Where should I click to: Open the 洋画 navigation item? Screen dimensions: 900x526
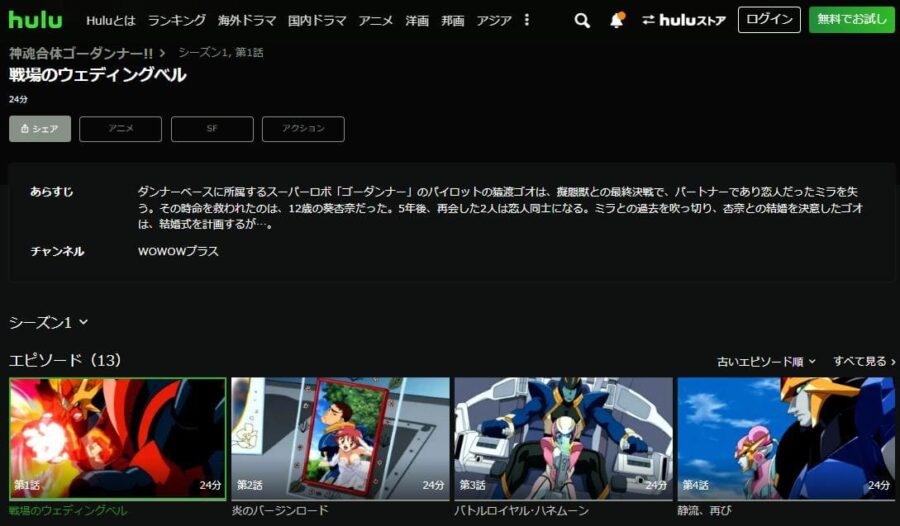click(x=417, y=21)
